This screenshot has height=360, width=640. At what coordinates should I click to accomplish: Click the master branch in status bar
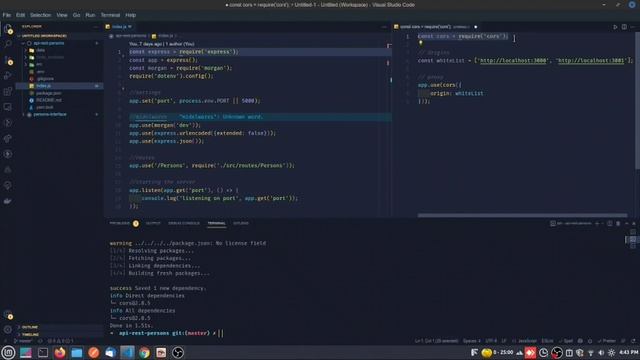click(x=23, y=341)
